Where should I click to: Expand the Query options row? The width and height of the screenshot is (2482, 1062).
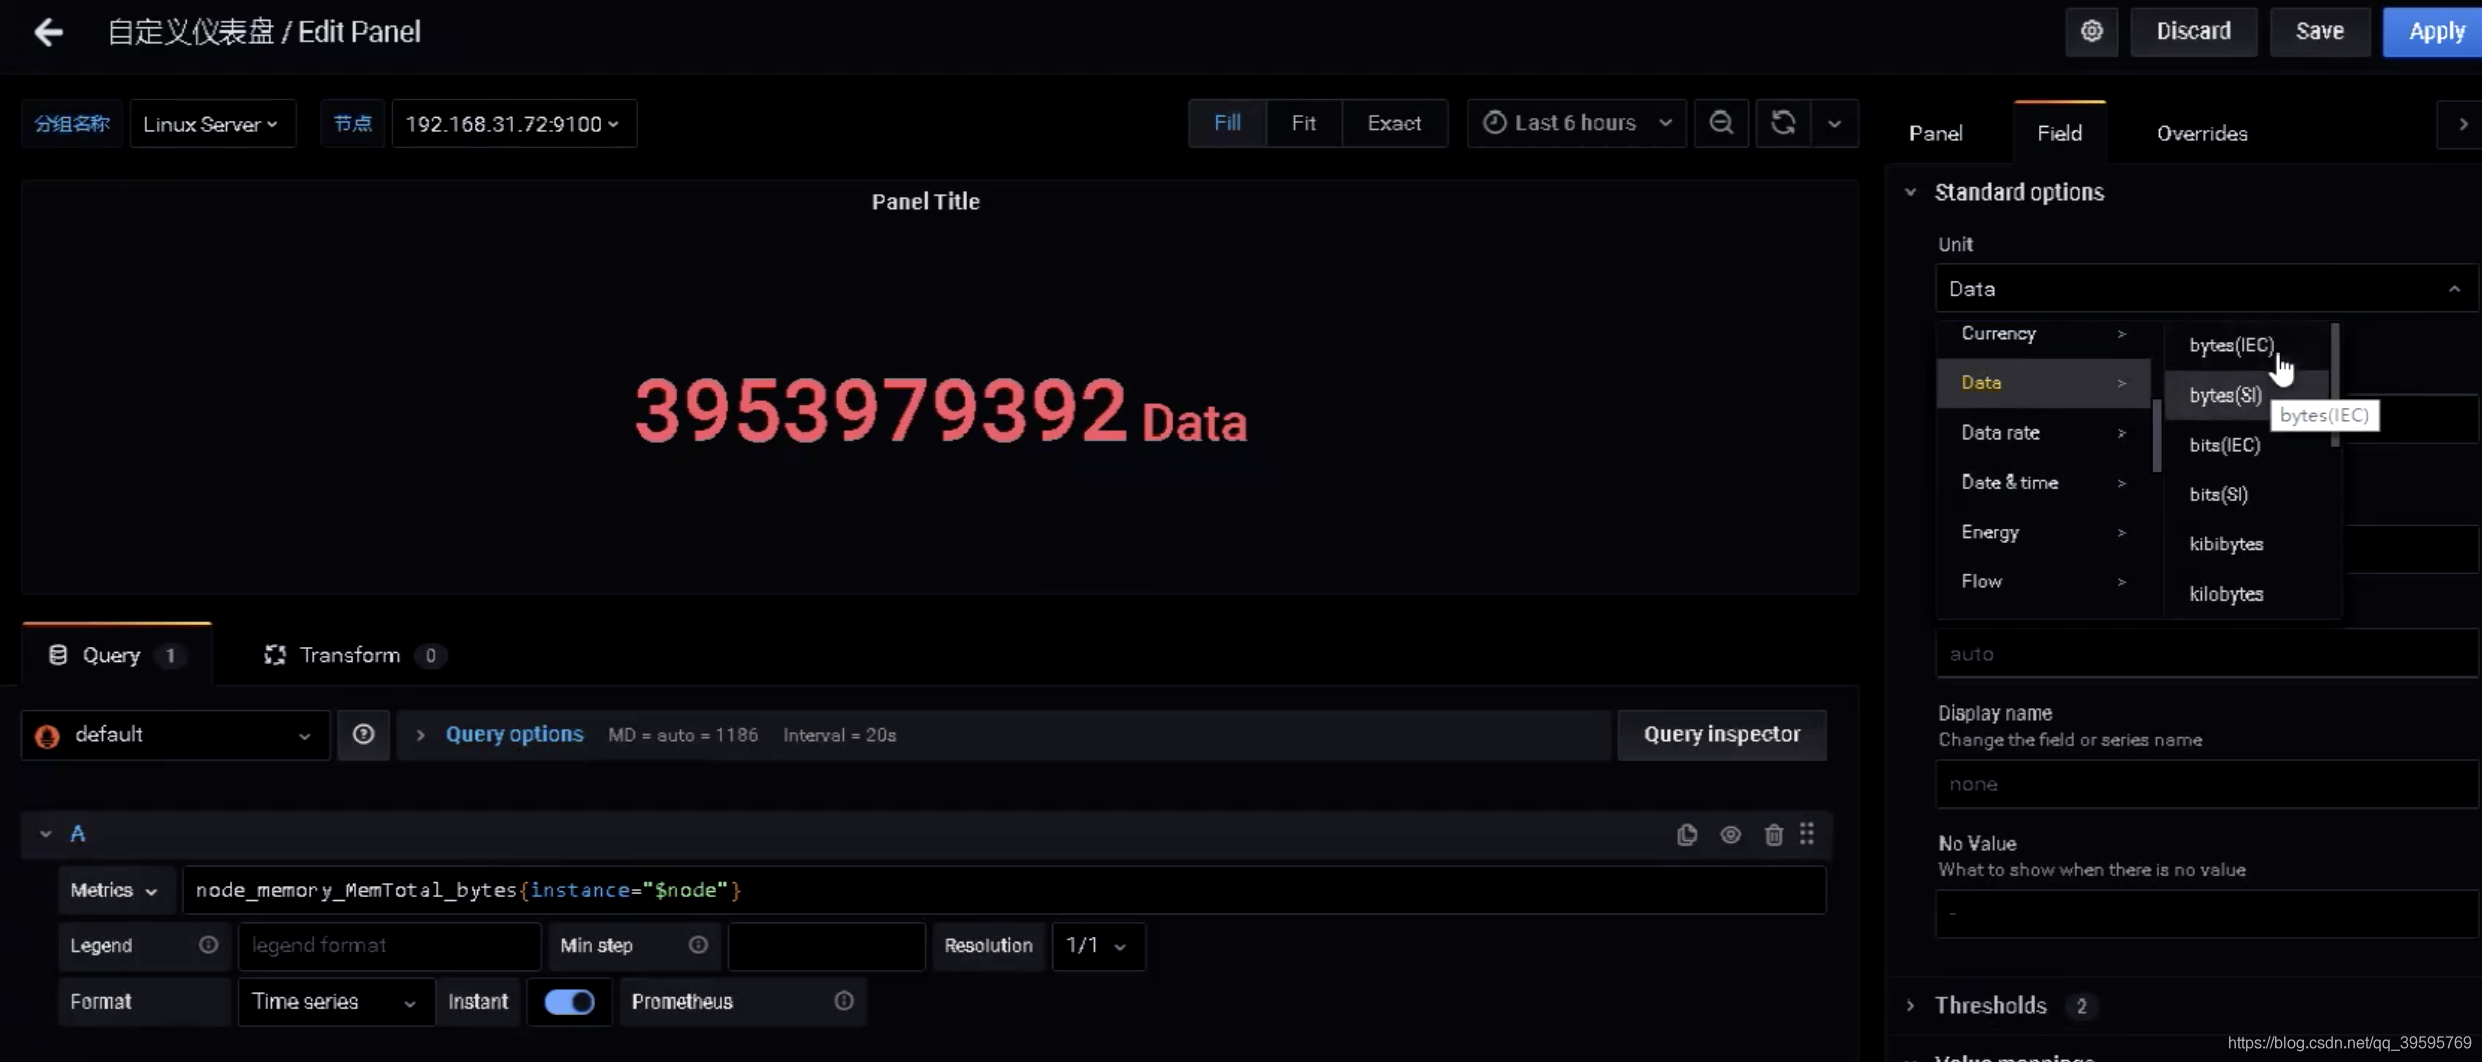[x=420, y=735]
